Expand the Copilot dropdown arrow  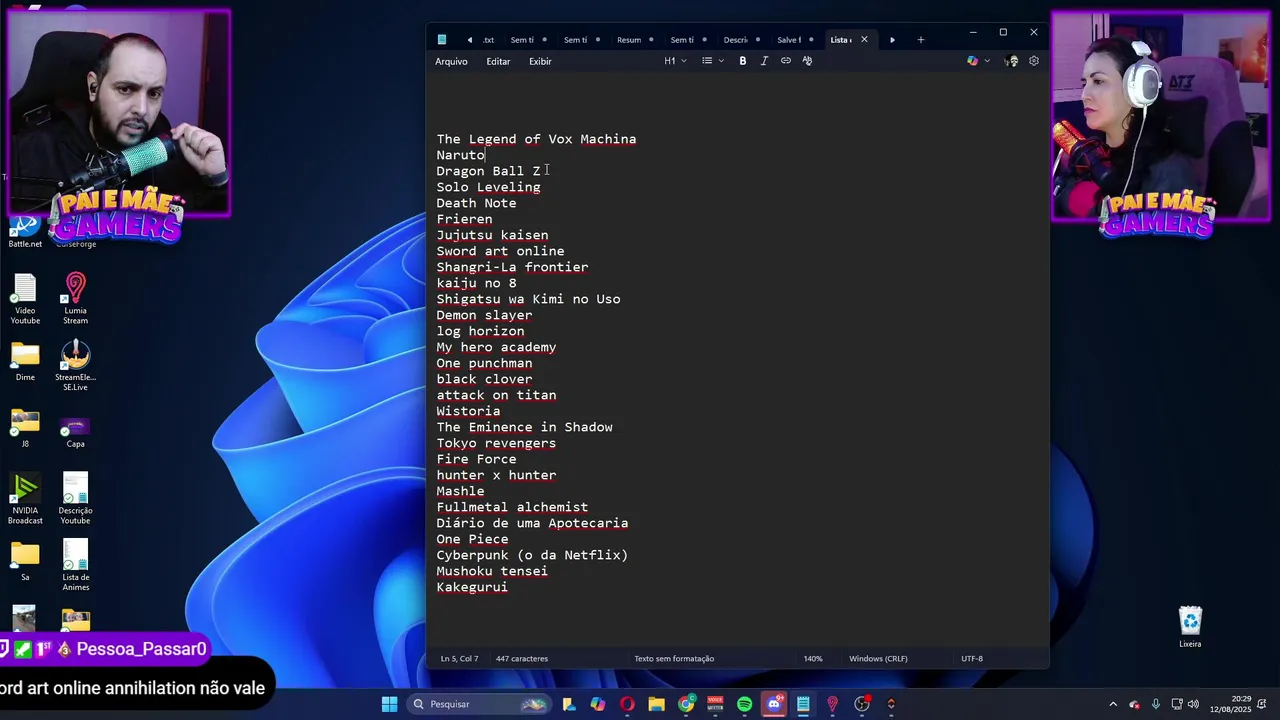987,61
